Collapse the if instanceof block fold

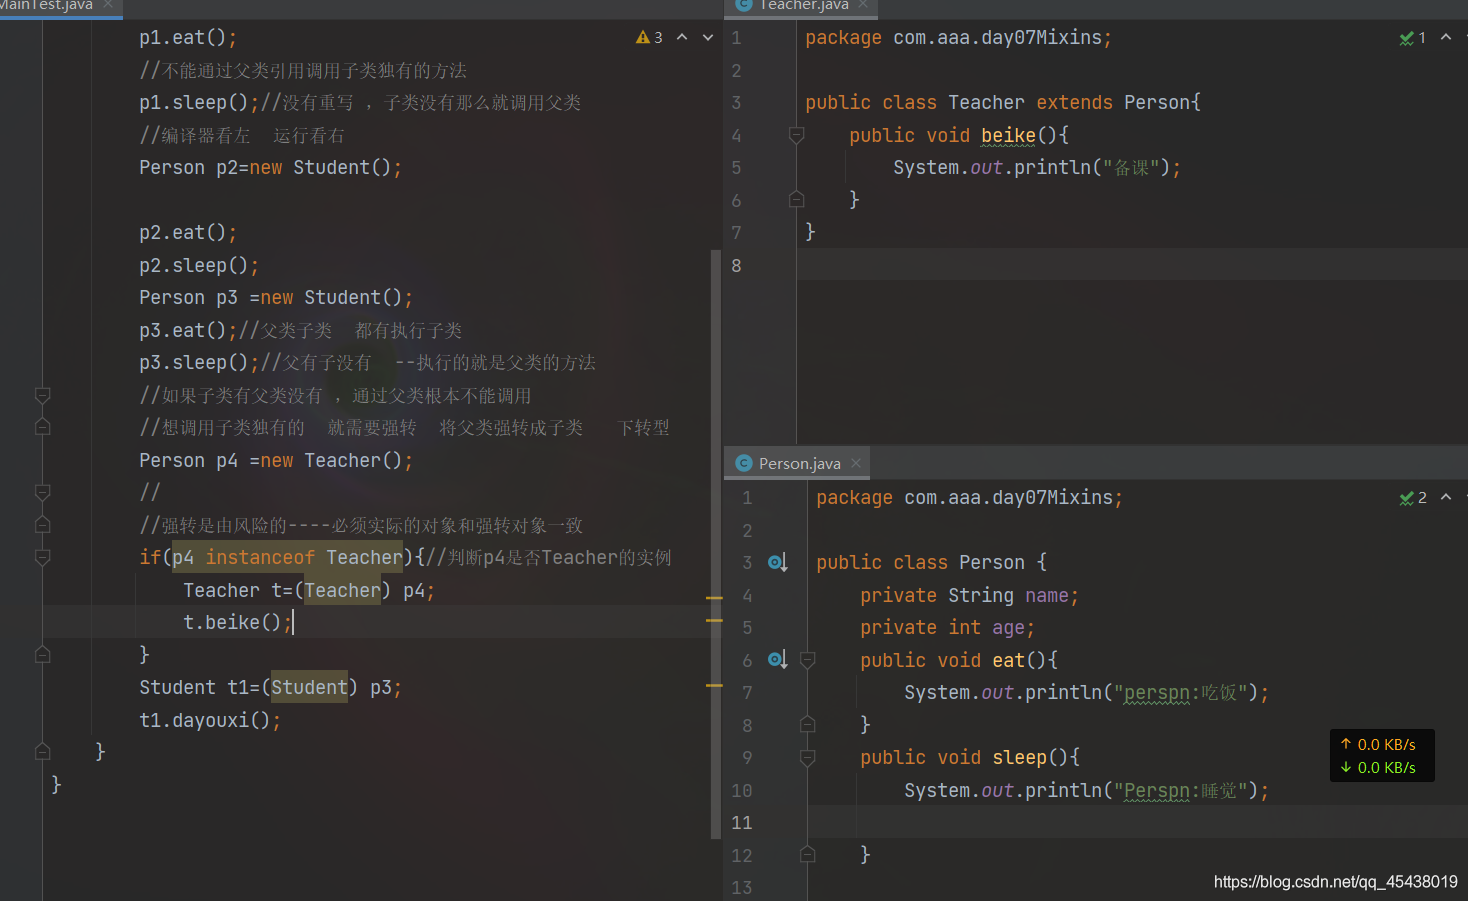point(43,558)
